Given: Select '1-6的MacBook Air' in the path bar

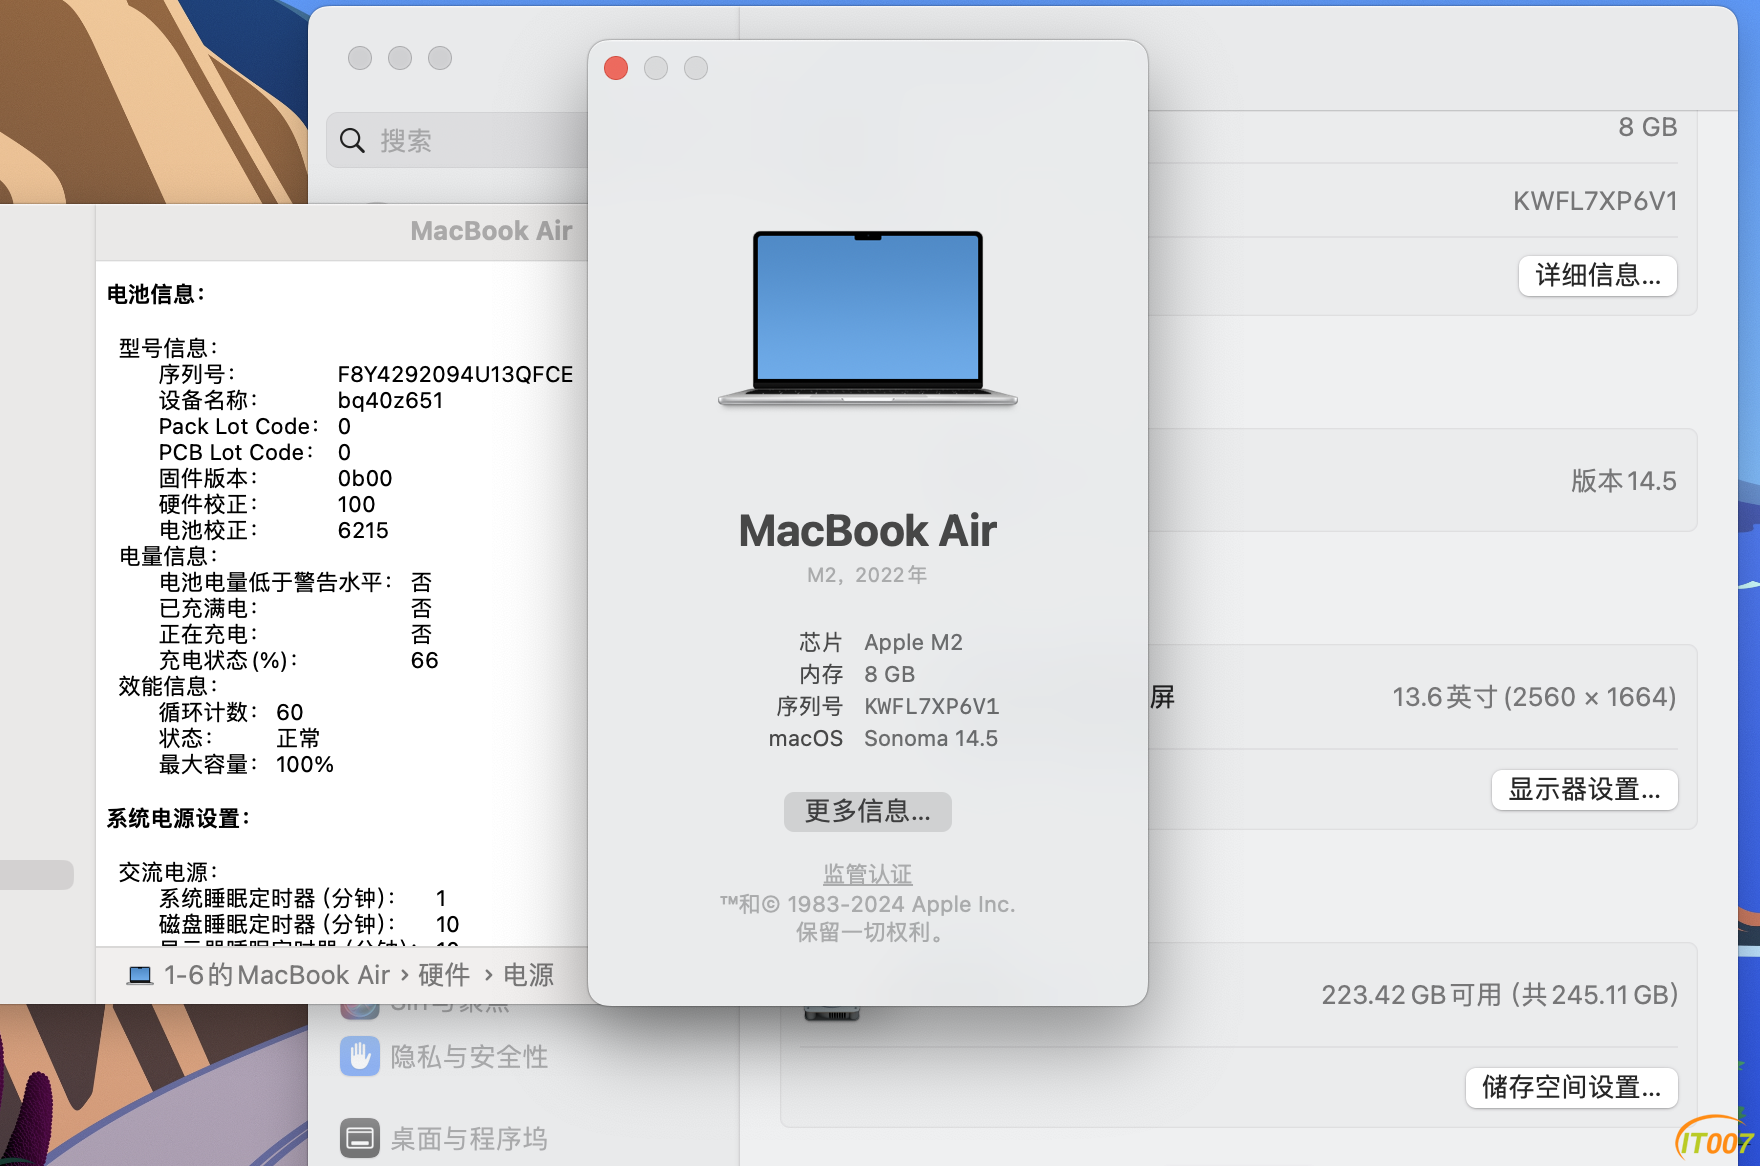Looking at the screenshot, I should 258,975.
